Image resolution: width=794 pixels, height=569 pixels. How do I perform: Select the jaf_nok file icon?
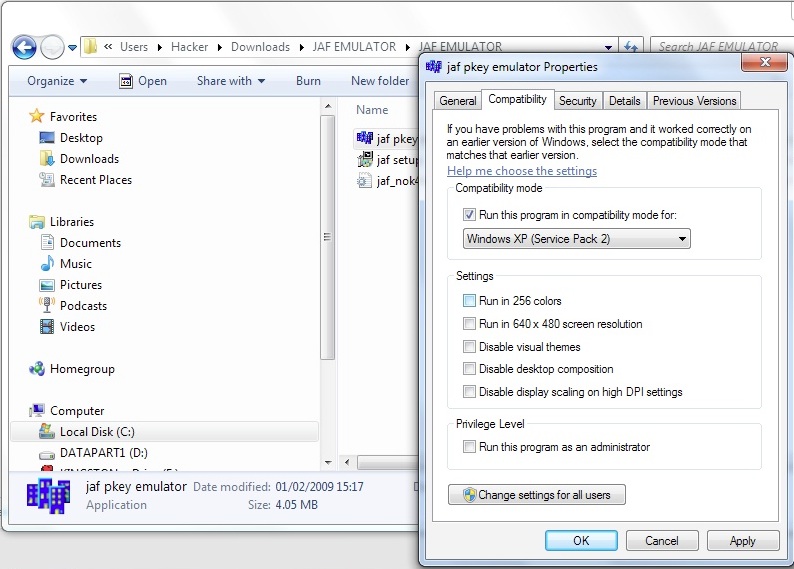[x=364, y=180]
